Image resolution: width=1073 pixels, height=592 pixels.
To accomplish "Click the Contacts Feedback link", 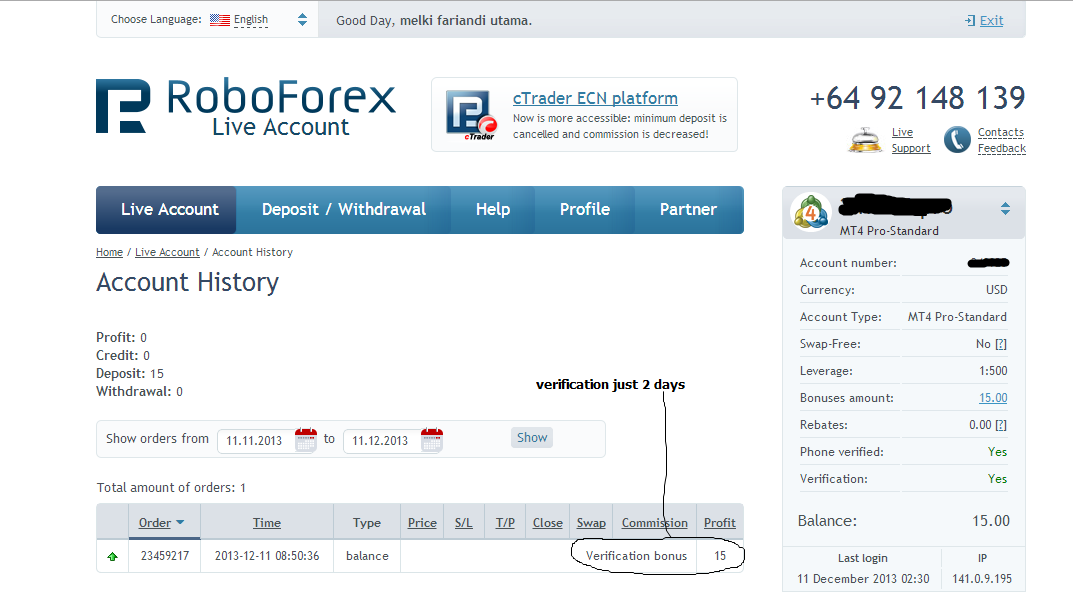I will pyautogui.click(x=1001, y=140).
